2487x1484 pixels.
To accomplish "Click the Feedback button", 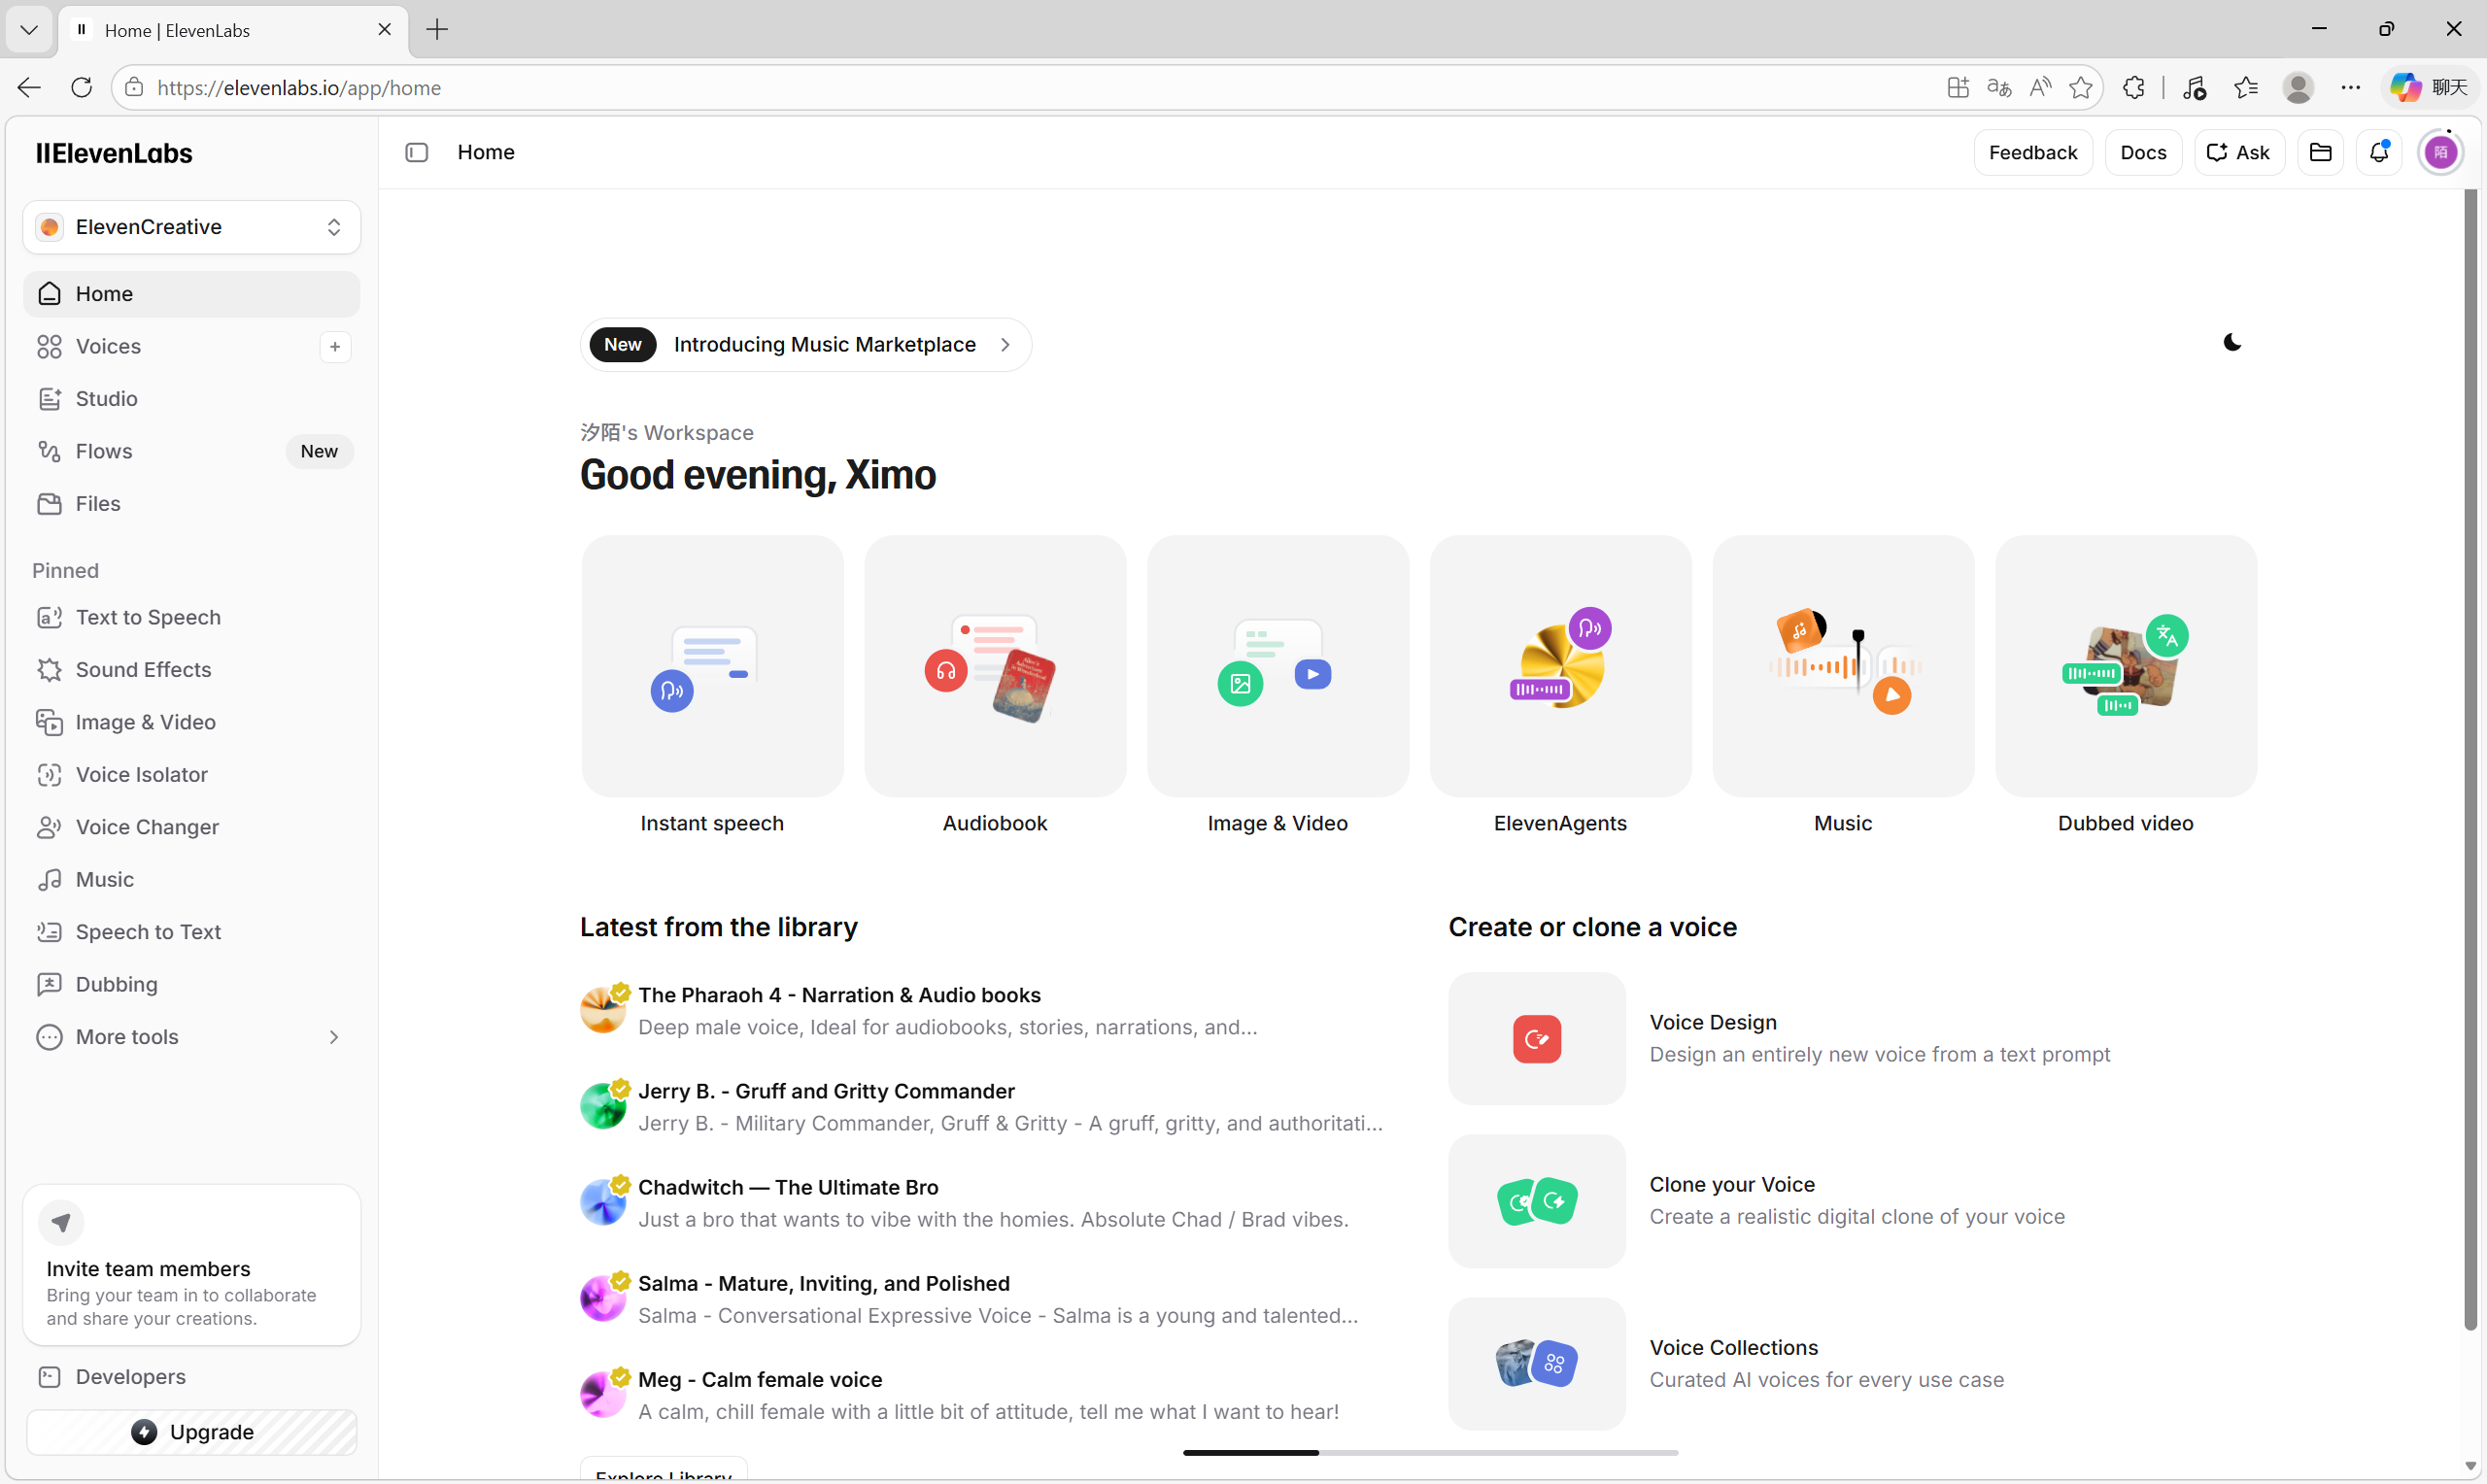I will pos(2033,152).
